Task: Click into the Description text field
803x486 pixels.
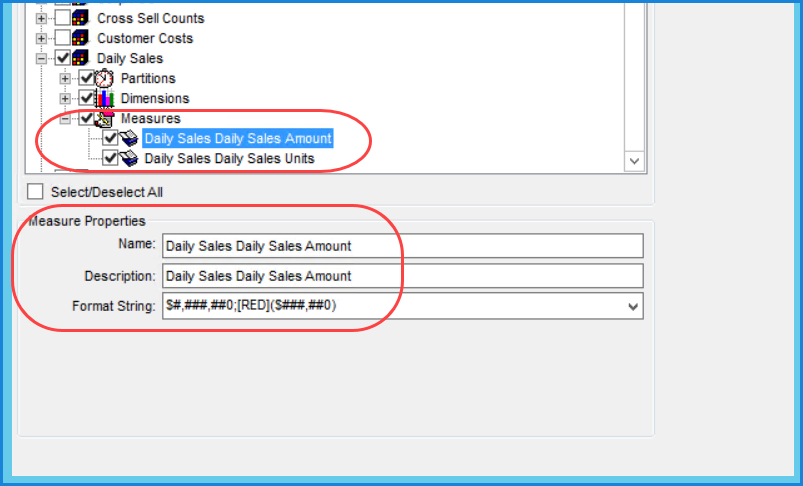Action: click(402, 276)
